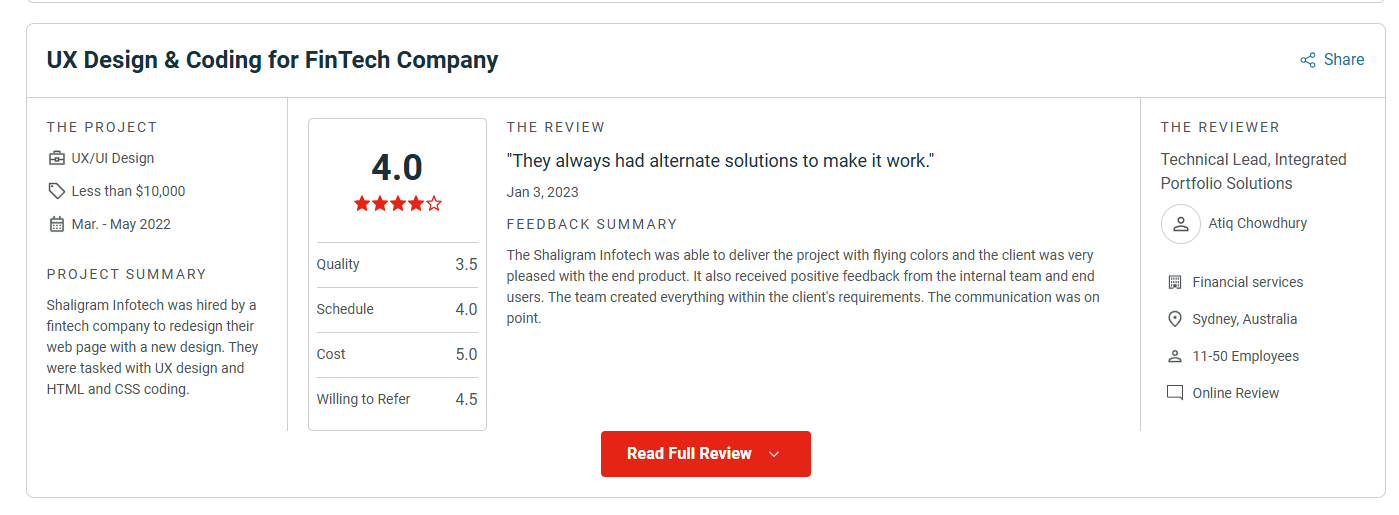This screenshot has width=1399, height=515.
Task: Click the Online Review speech bubble icon
Action: [1175, 393]
